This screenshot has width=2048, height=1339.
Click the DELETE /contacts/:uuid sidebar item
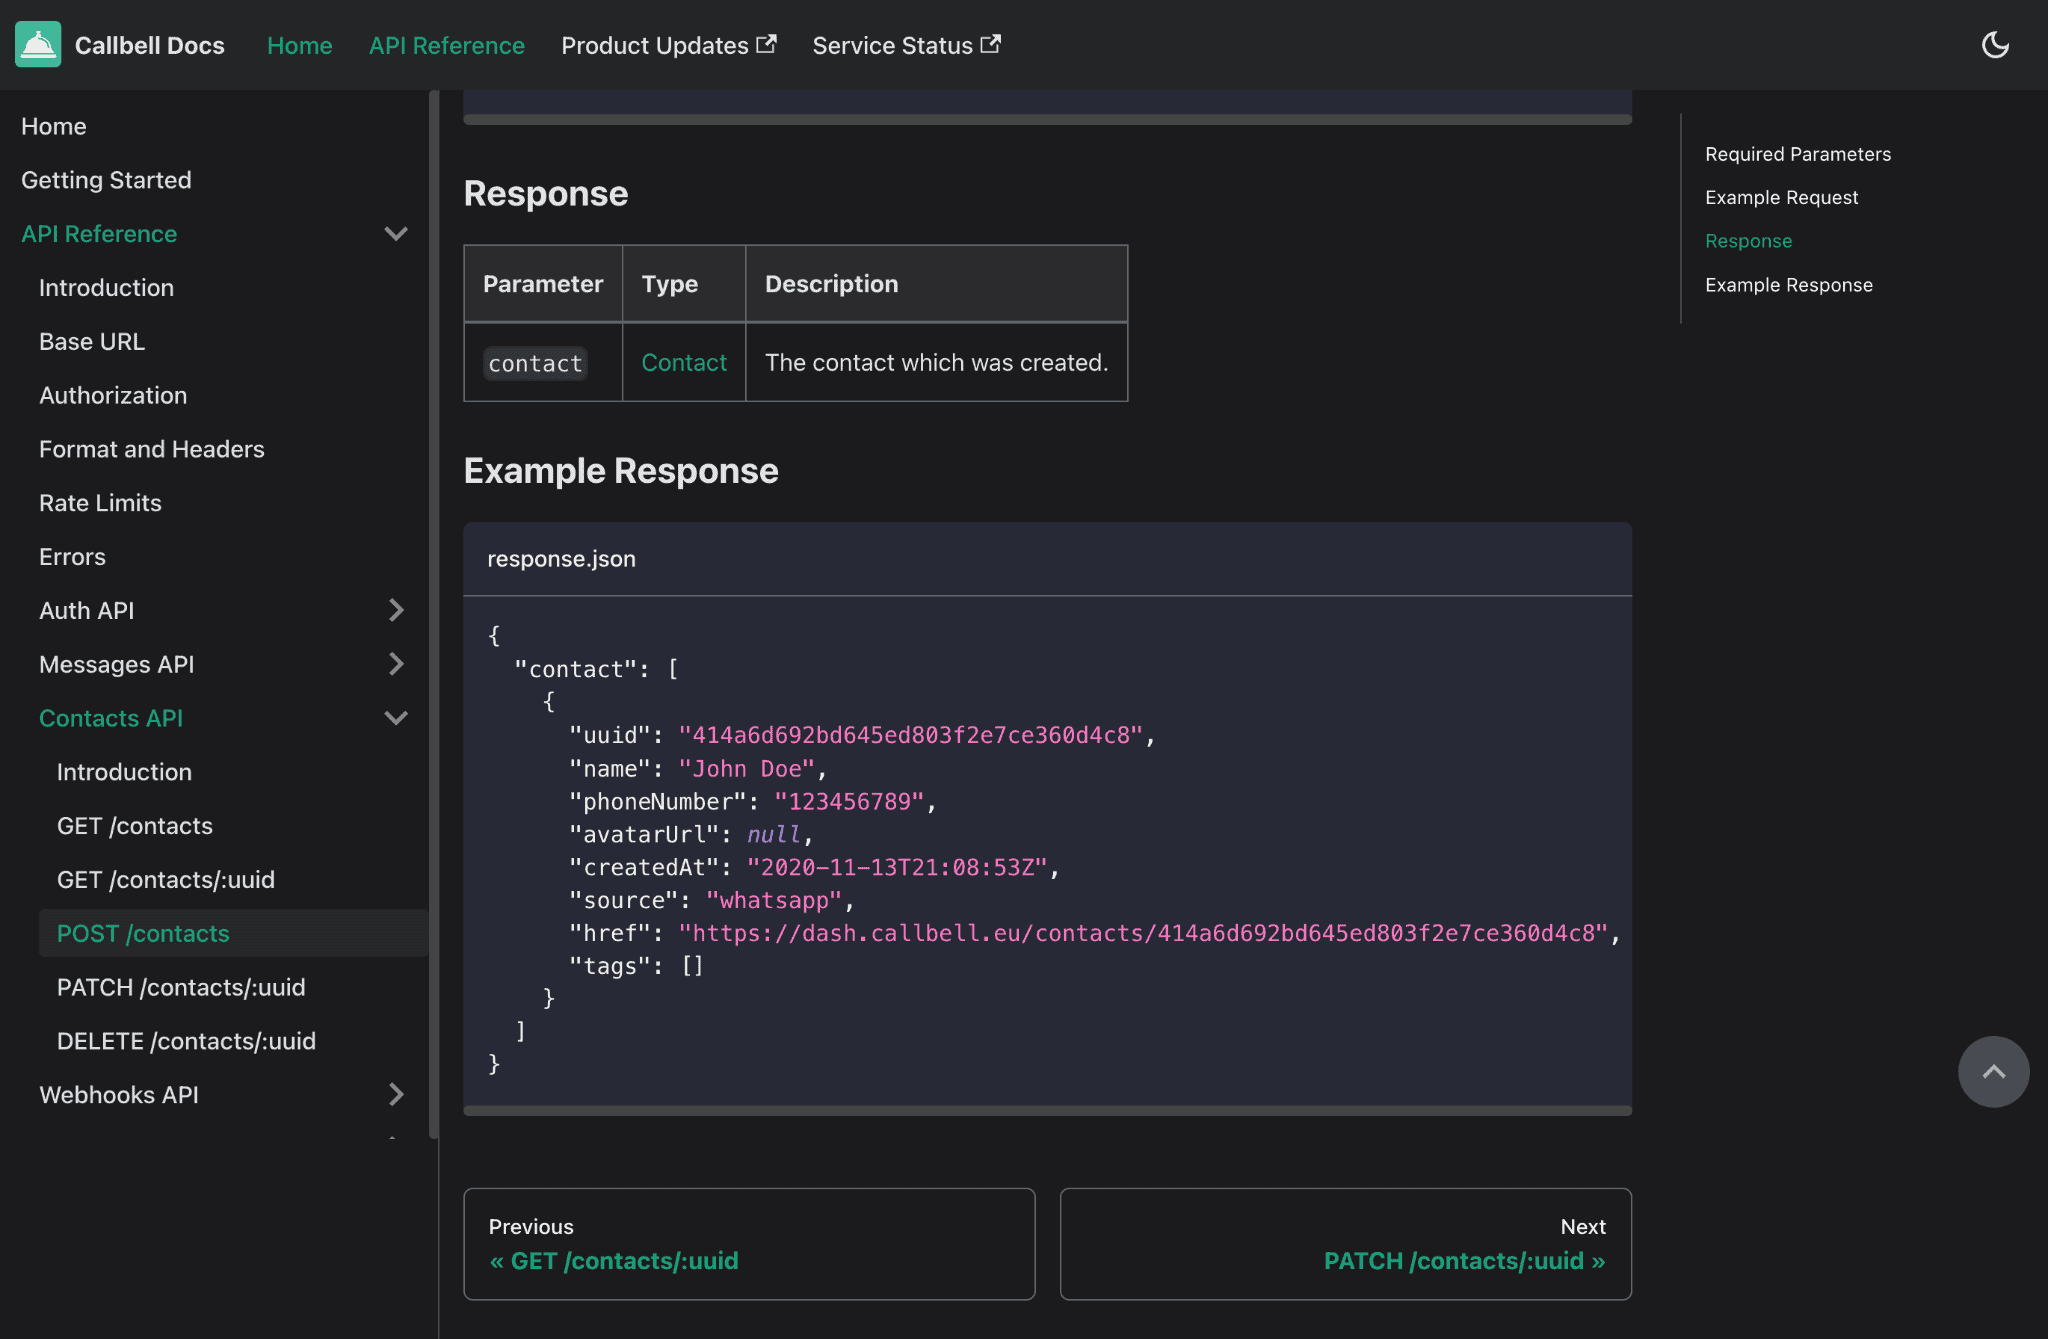tap(187, 1040)
